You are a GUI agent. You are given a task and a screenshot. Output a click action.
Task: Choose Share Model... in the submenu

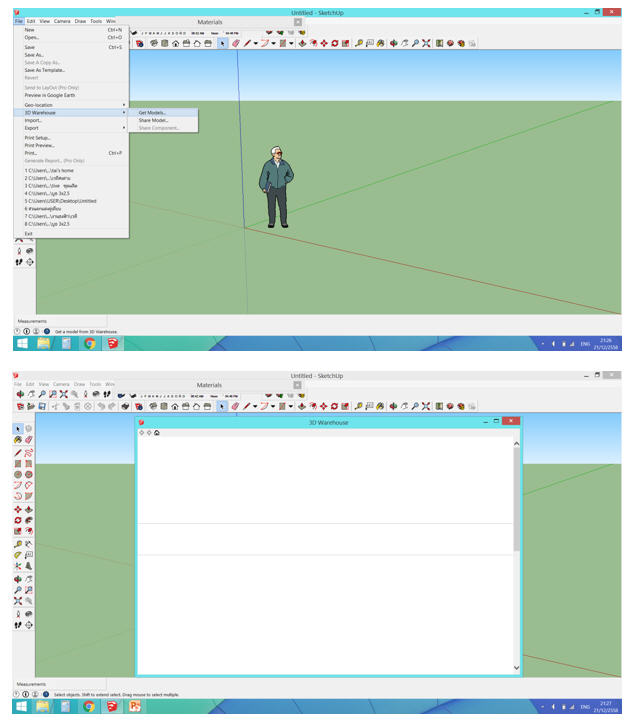click(163, 121)
